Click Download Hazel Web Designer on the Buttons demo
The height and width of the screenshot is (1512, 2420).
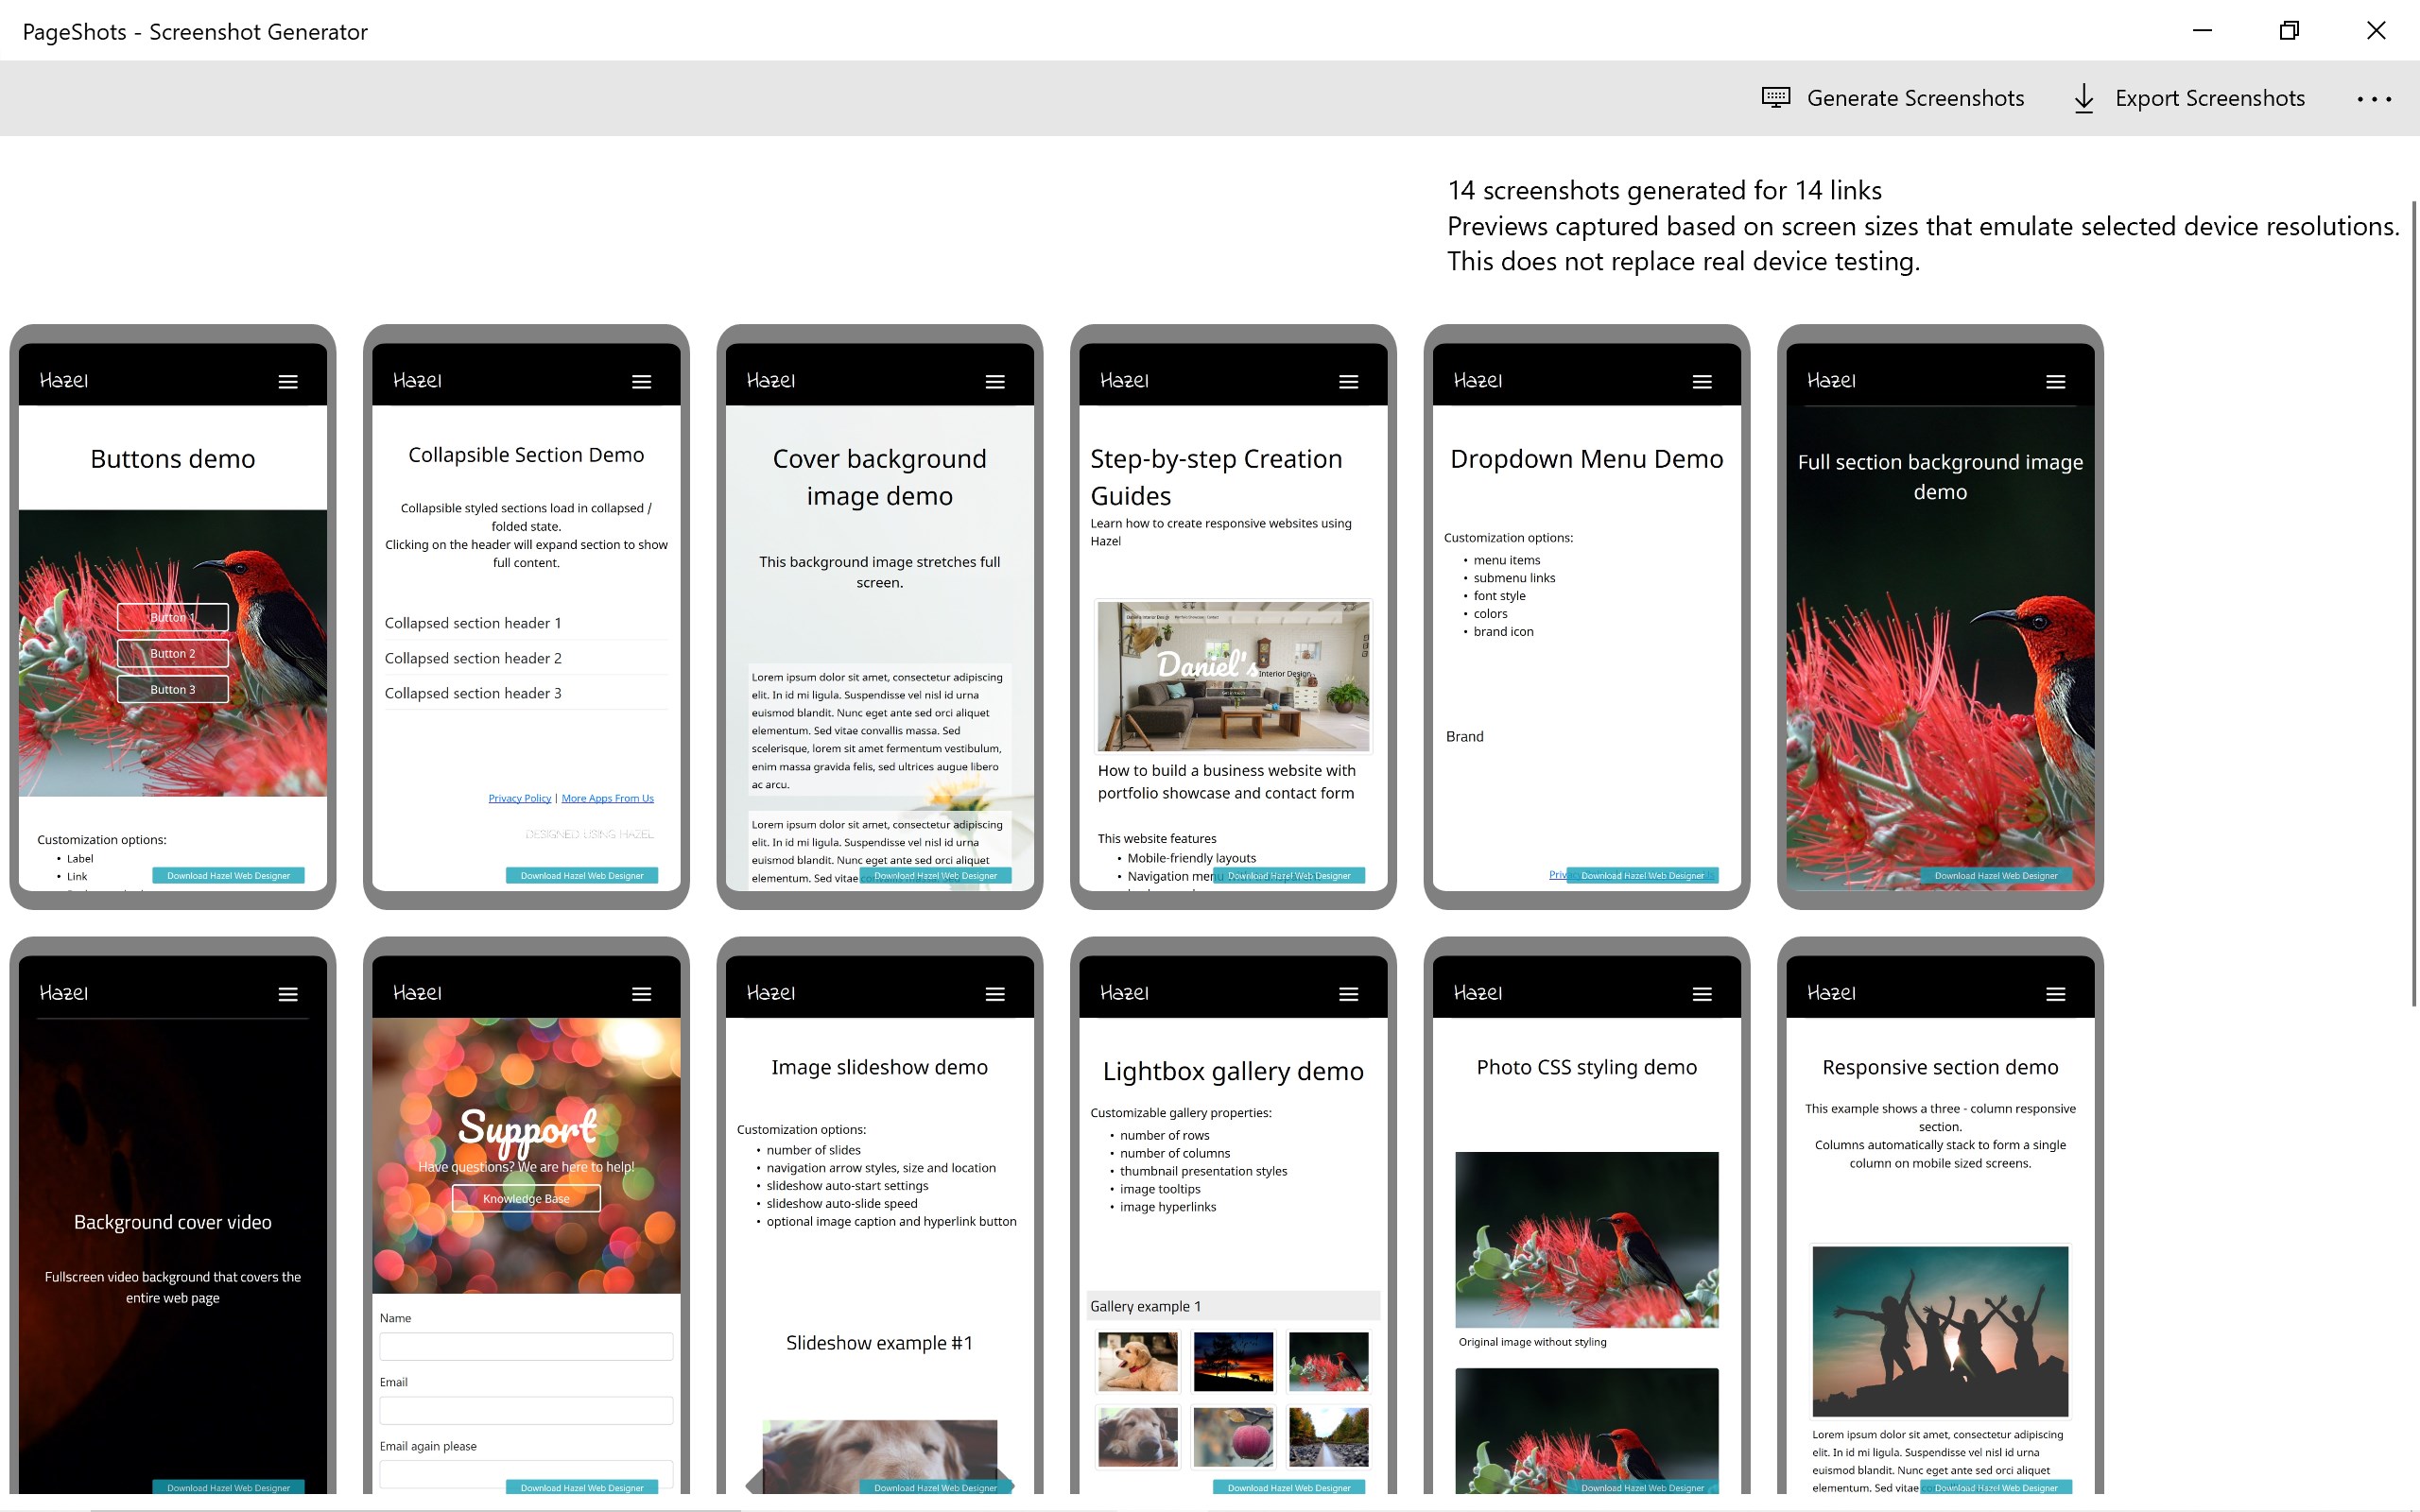pyautogui.click(x=228, y=874)
